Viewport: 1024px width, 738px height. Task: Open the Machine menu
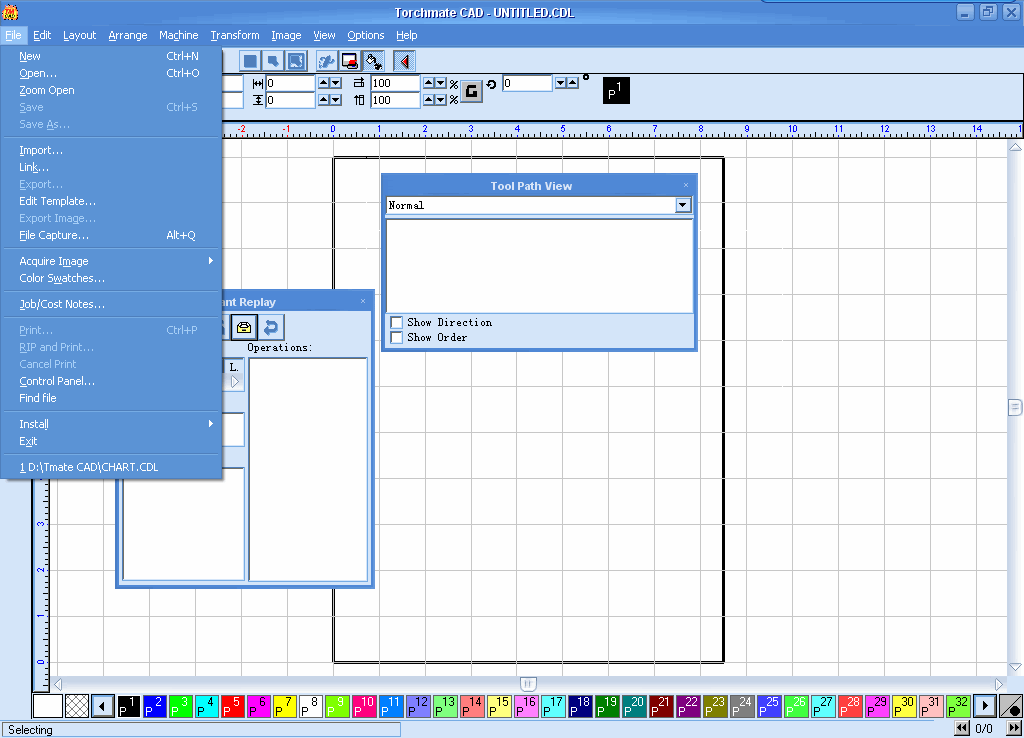coord(178,35)
